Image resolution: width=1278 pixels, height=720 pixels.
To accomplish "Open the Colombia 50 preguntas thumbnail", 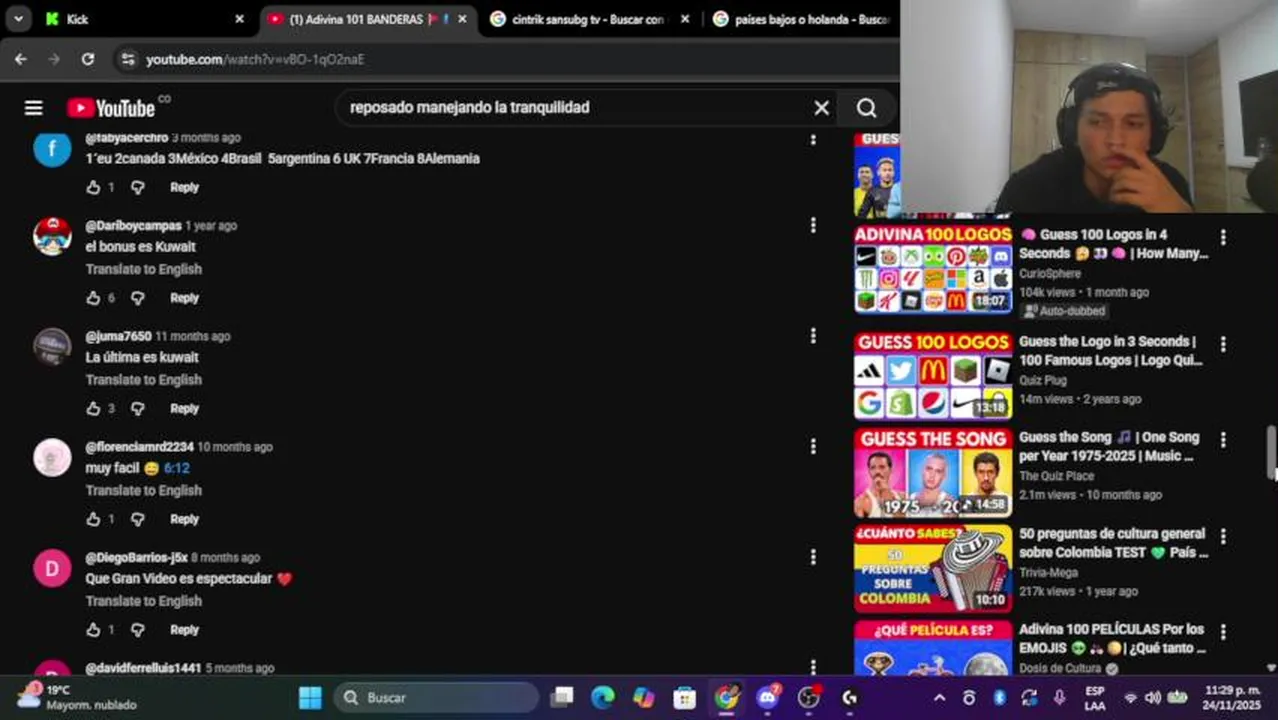I will (933, 568).
